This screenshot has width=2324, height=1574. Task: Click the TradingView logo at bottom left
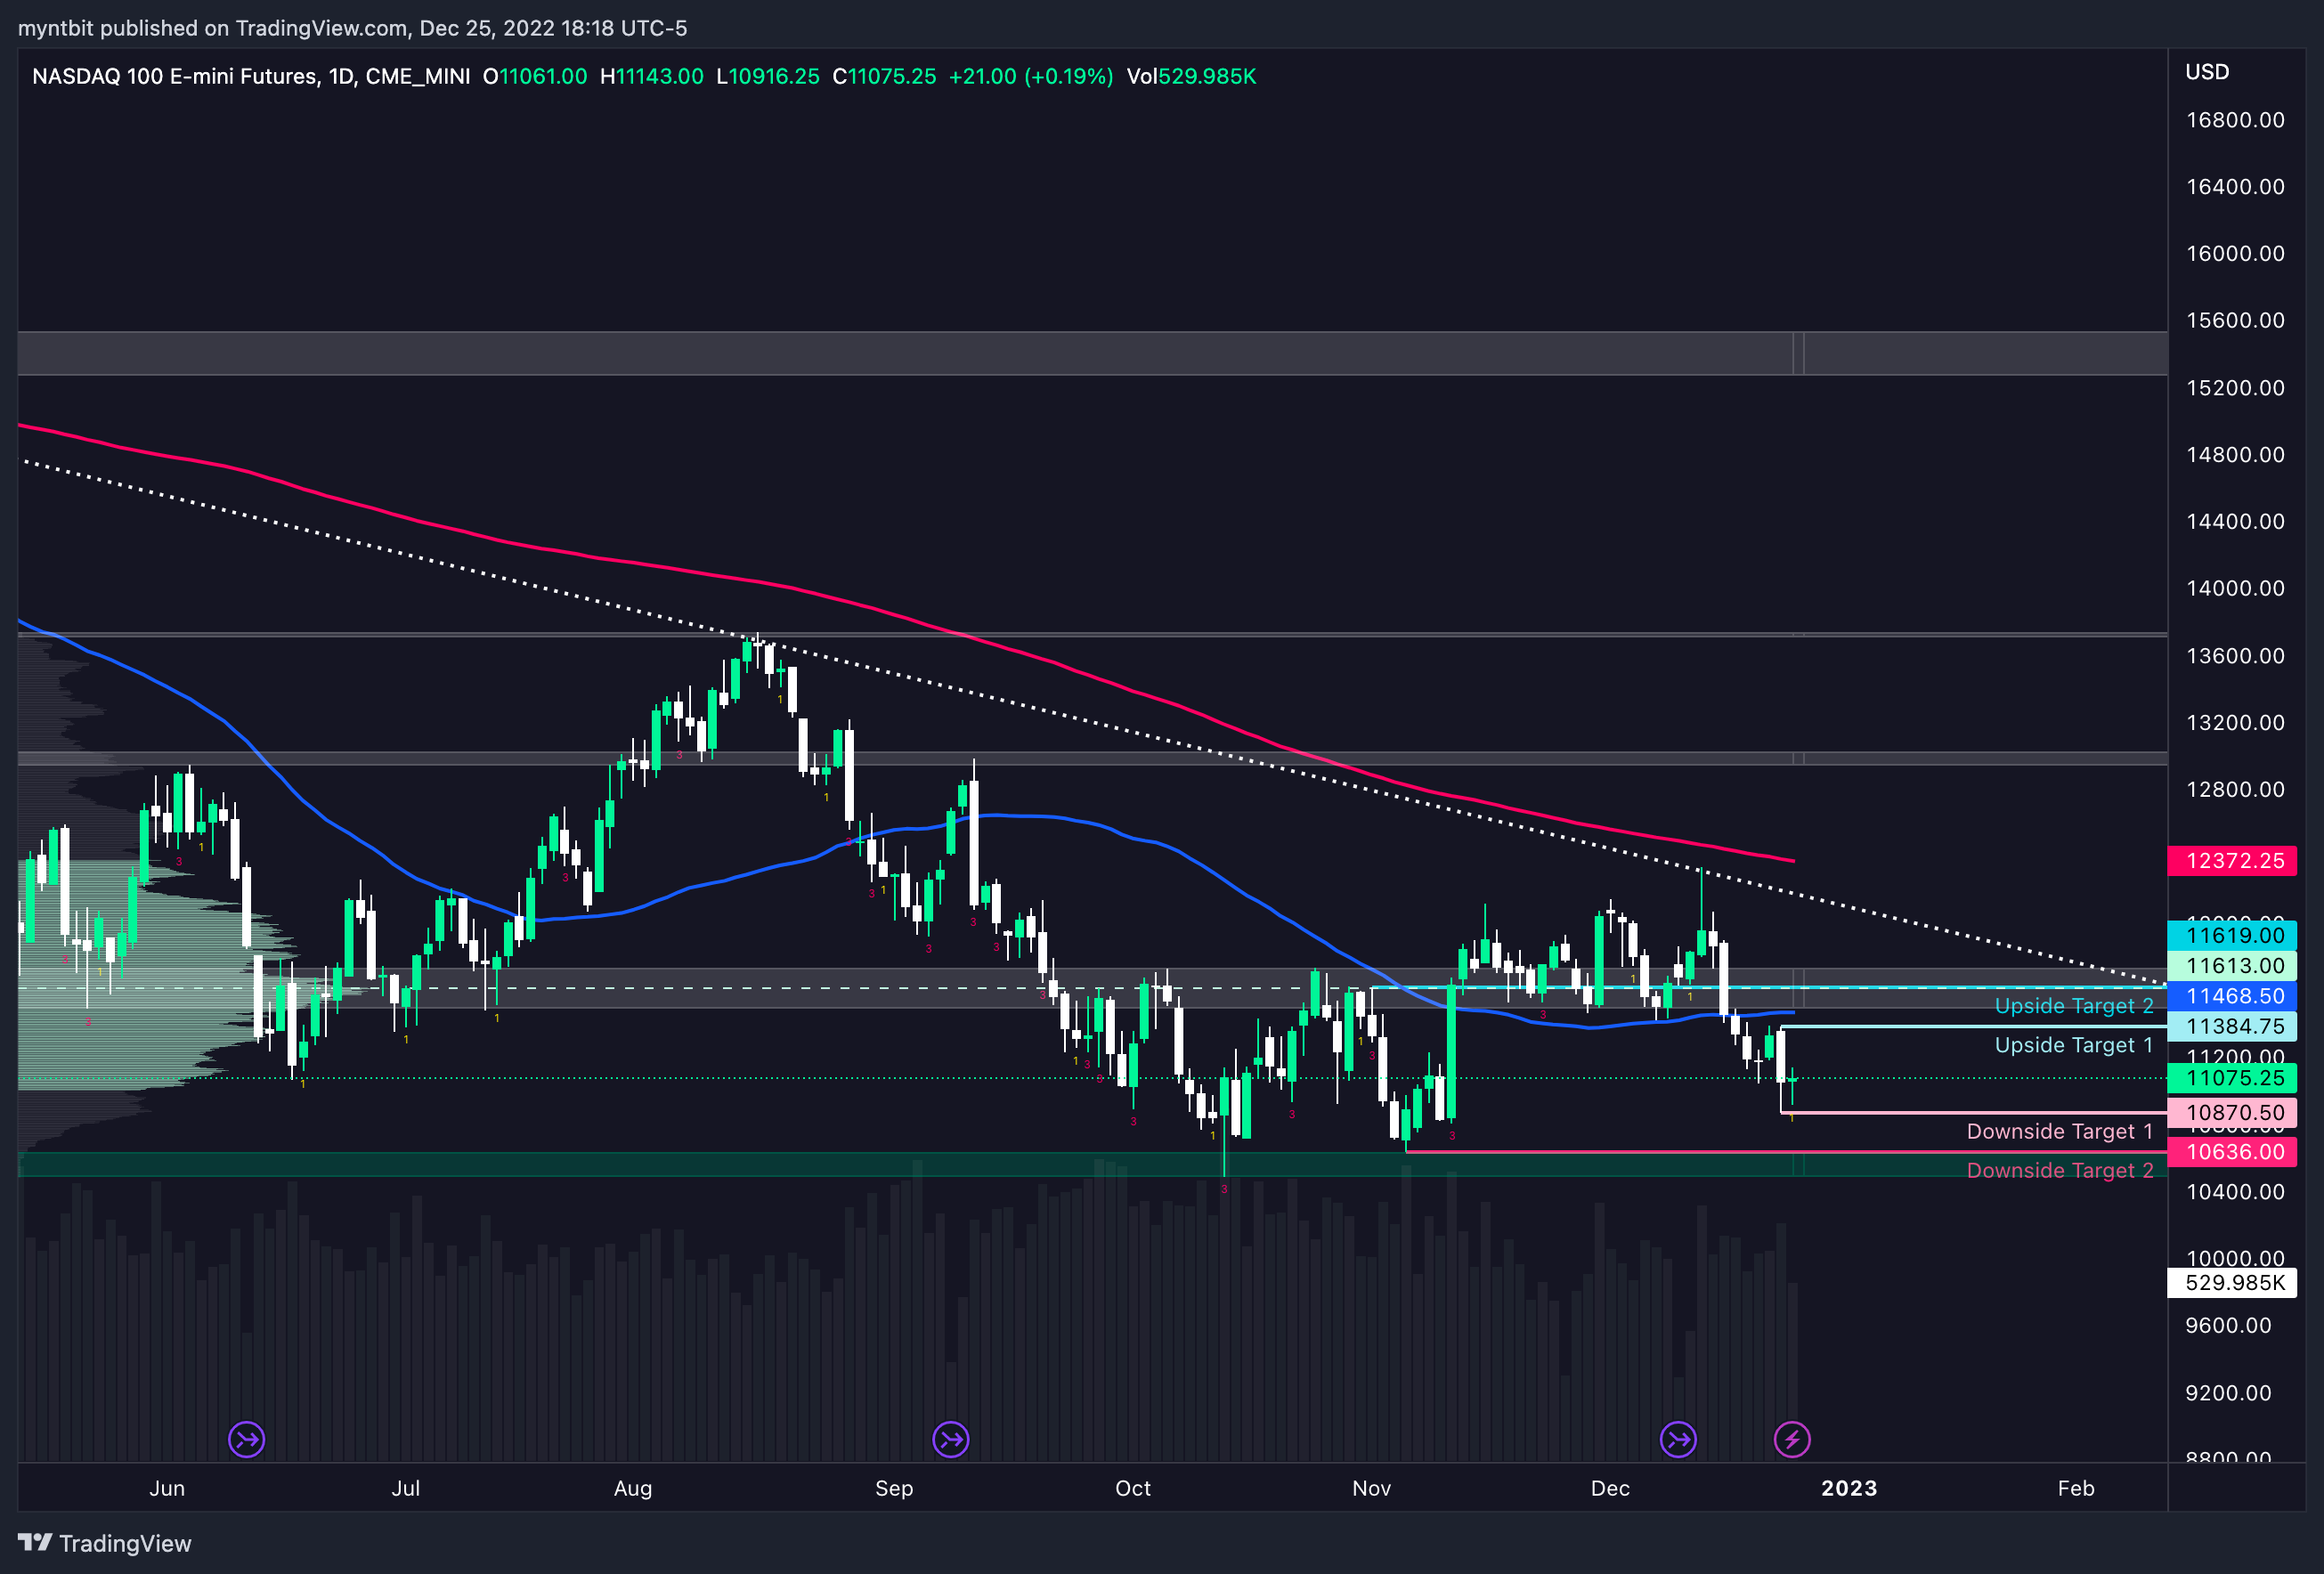pos(104,1543)
